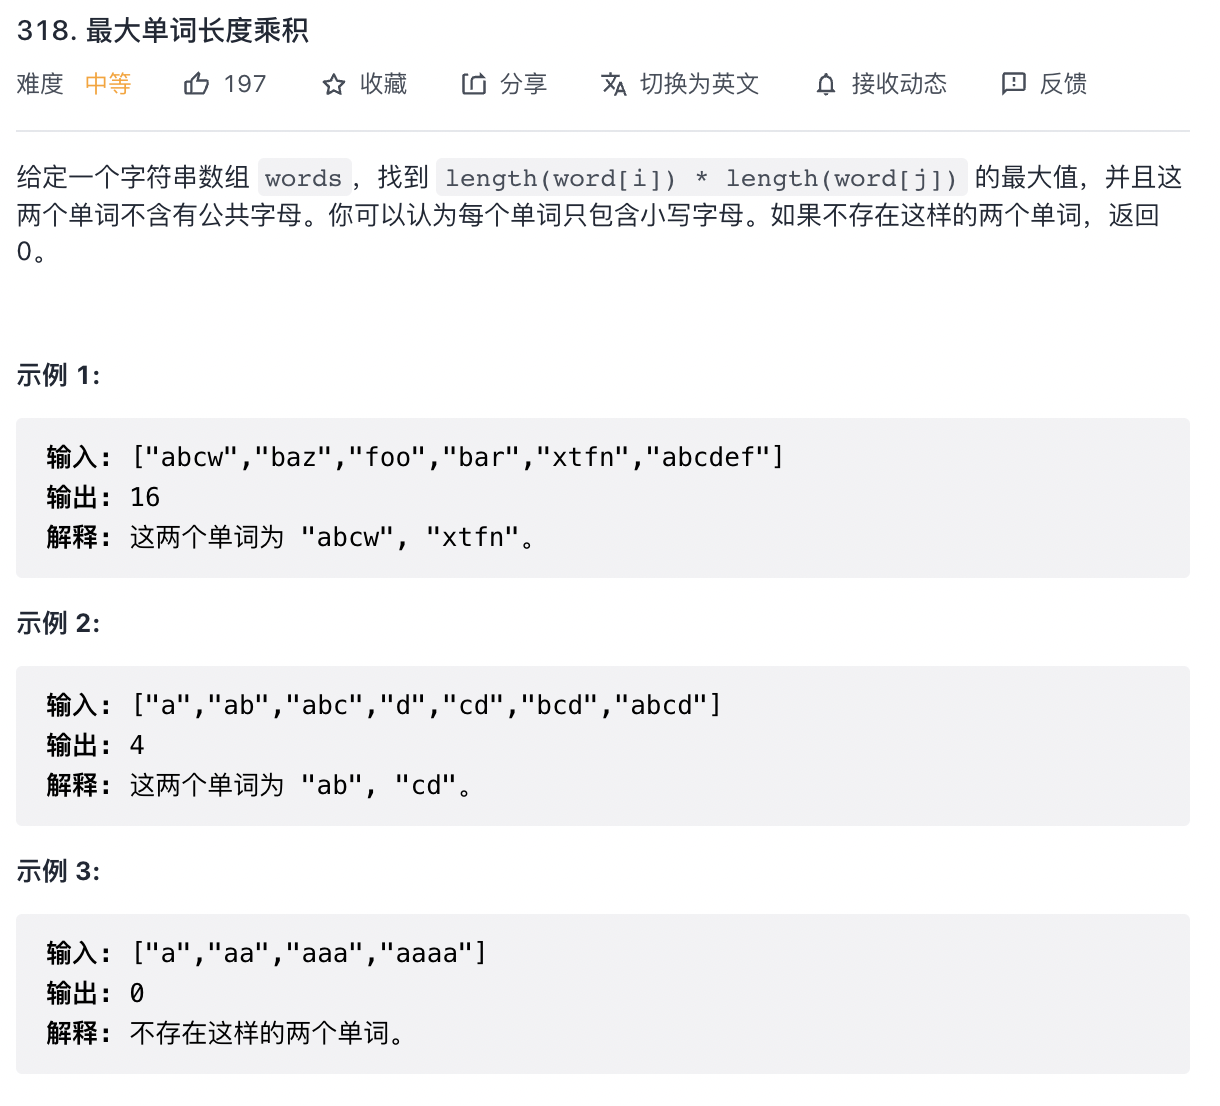Select the 中等 difficulty tag
The width and height of the screenshot is (1220, 1106).
click(107, 84)
